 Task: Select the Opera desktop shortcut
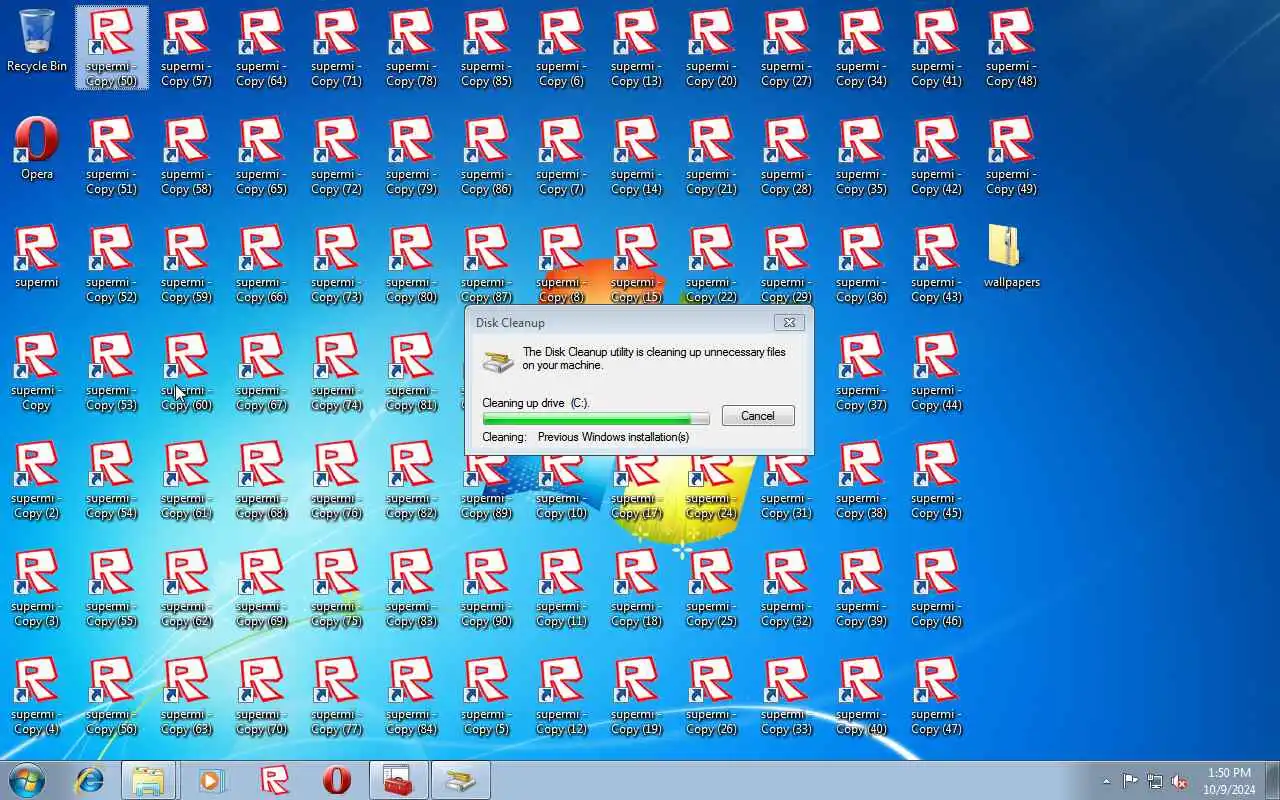[37, 148]
